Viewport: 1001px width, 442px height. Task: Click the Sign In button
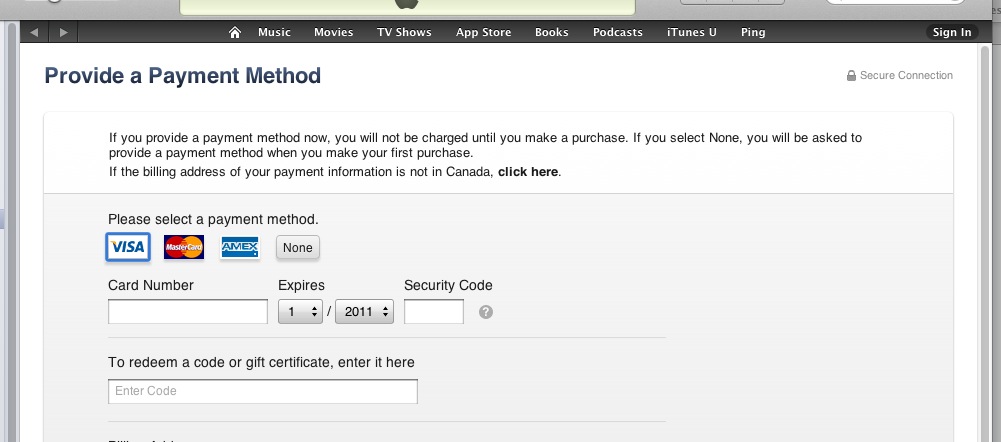[x=952, y=32]
